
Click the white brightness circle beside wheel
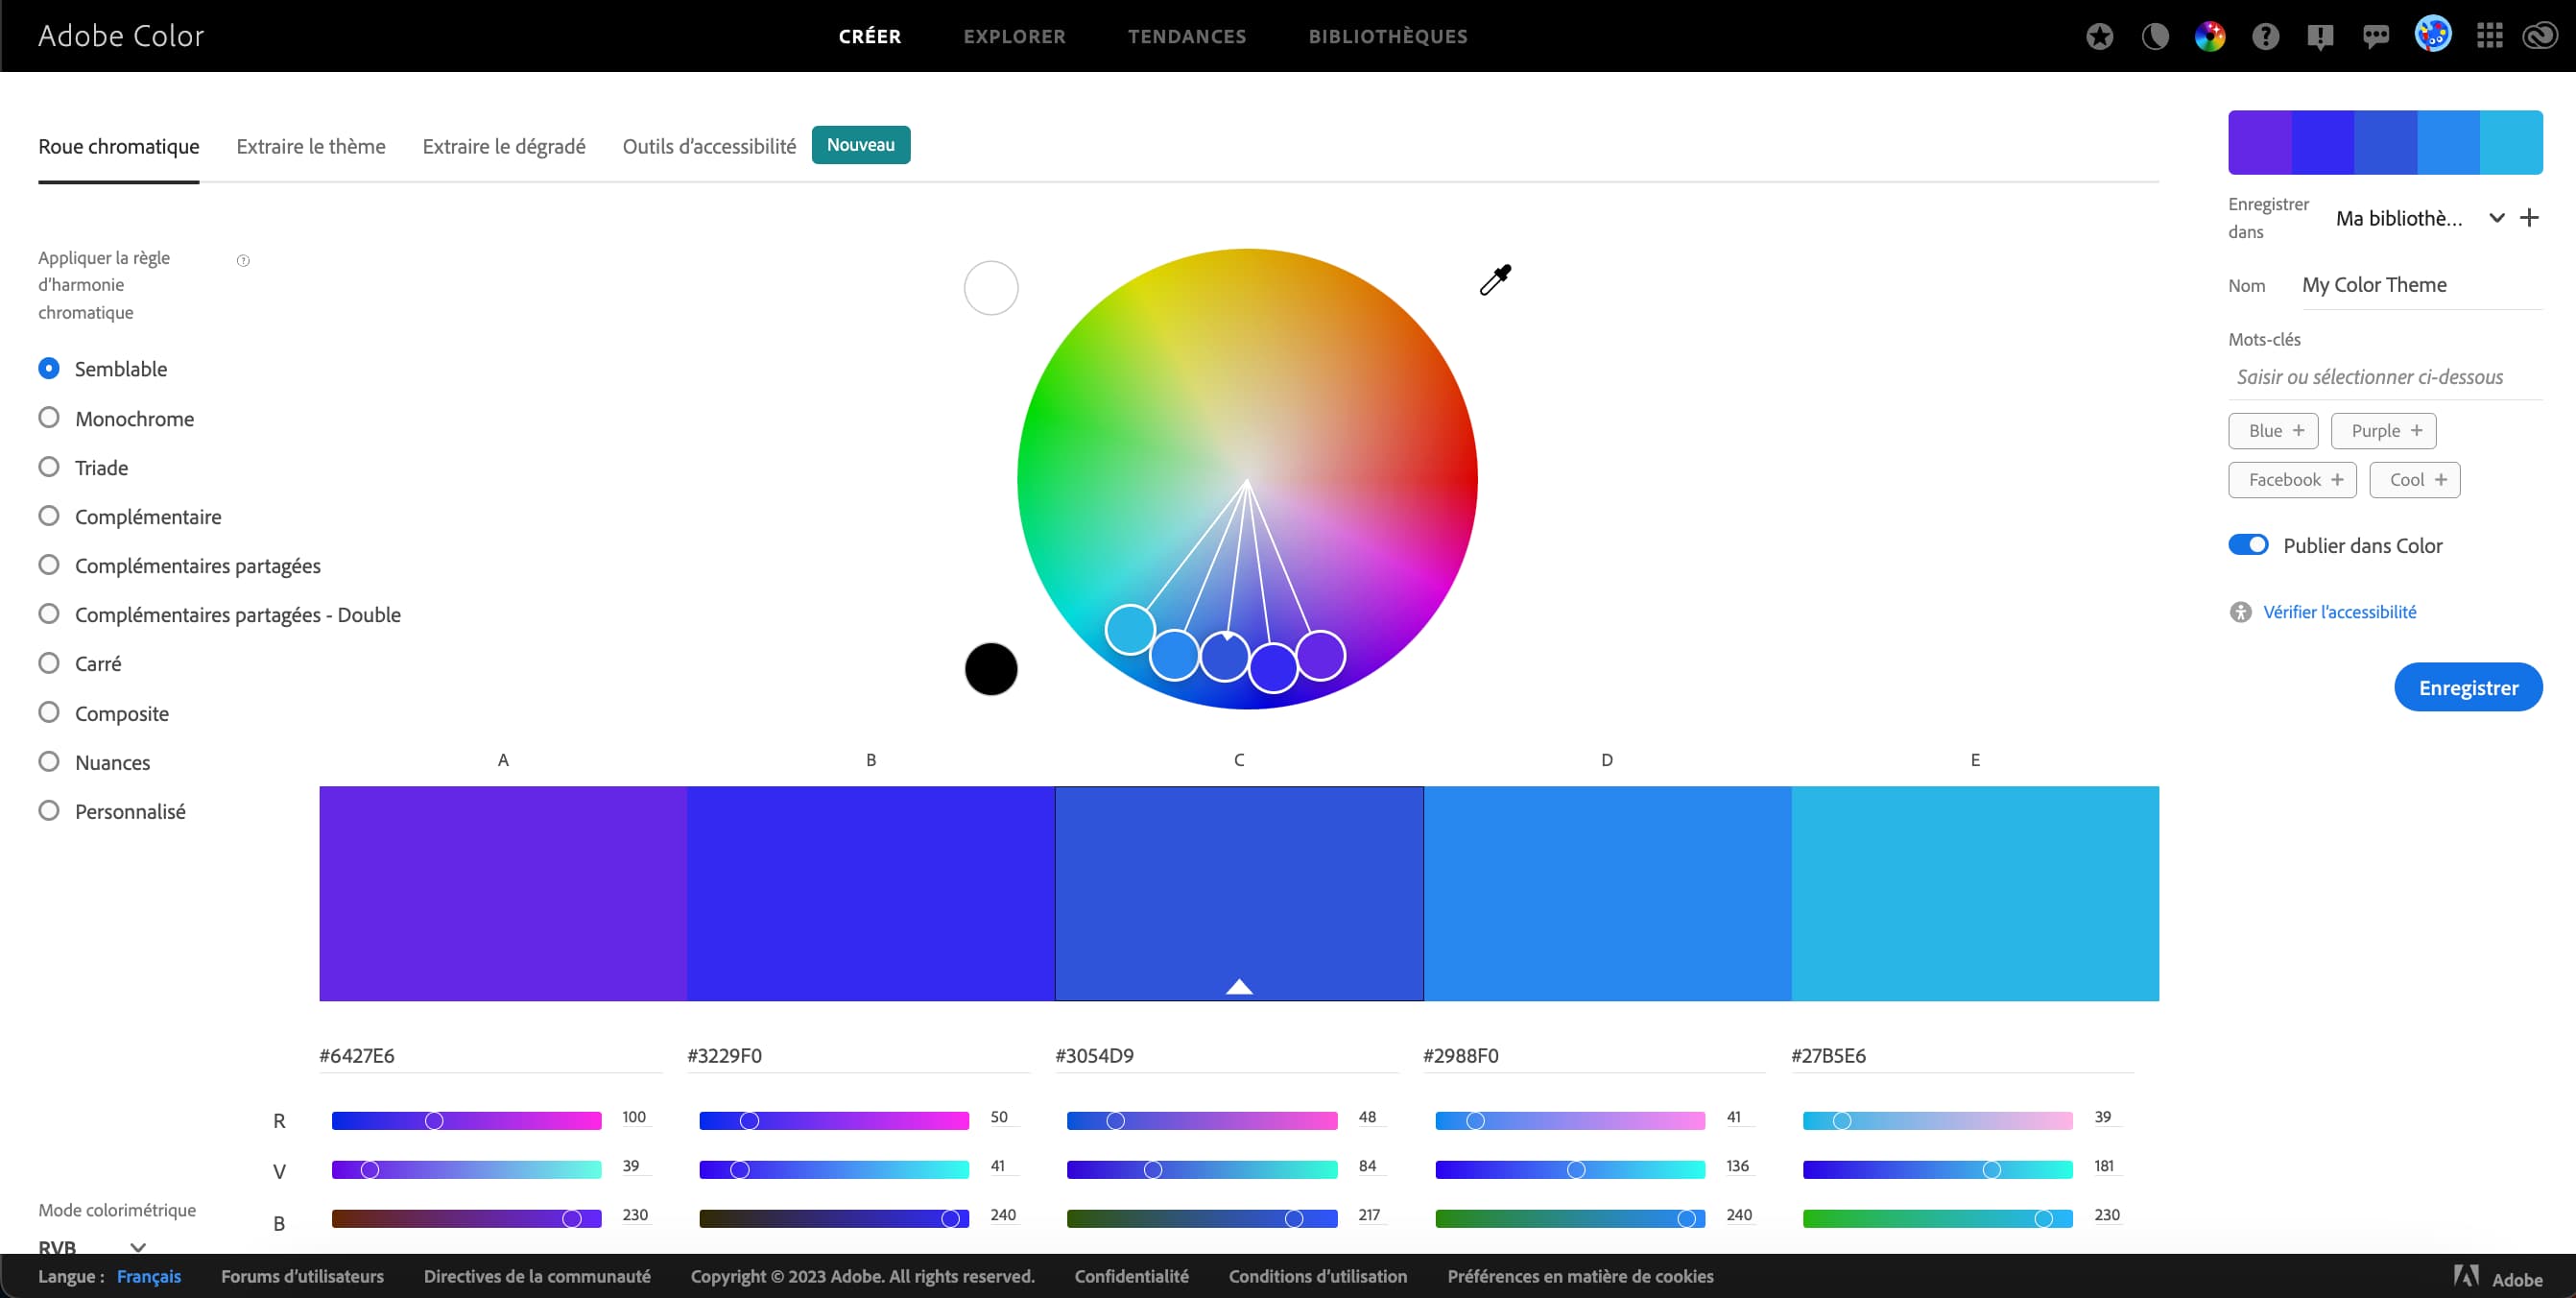991,288
